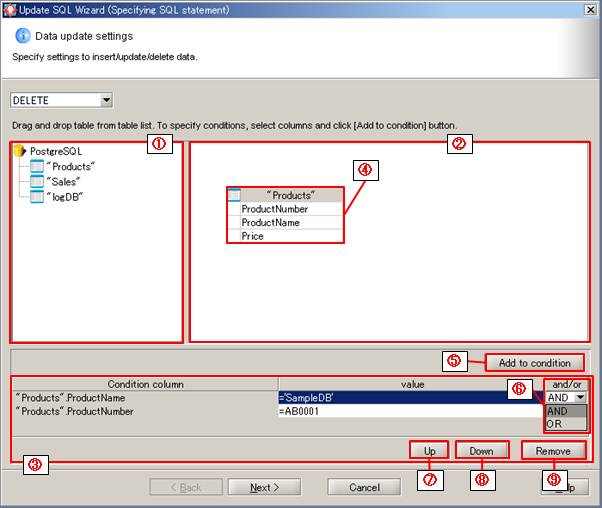Click the PostgreSQL database icon
The height and width of the screenshot is (508, 602).
click(x=19, y=151)
